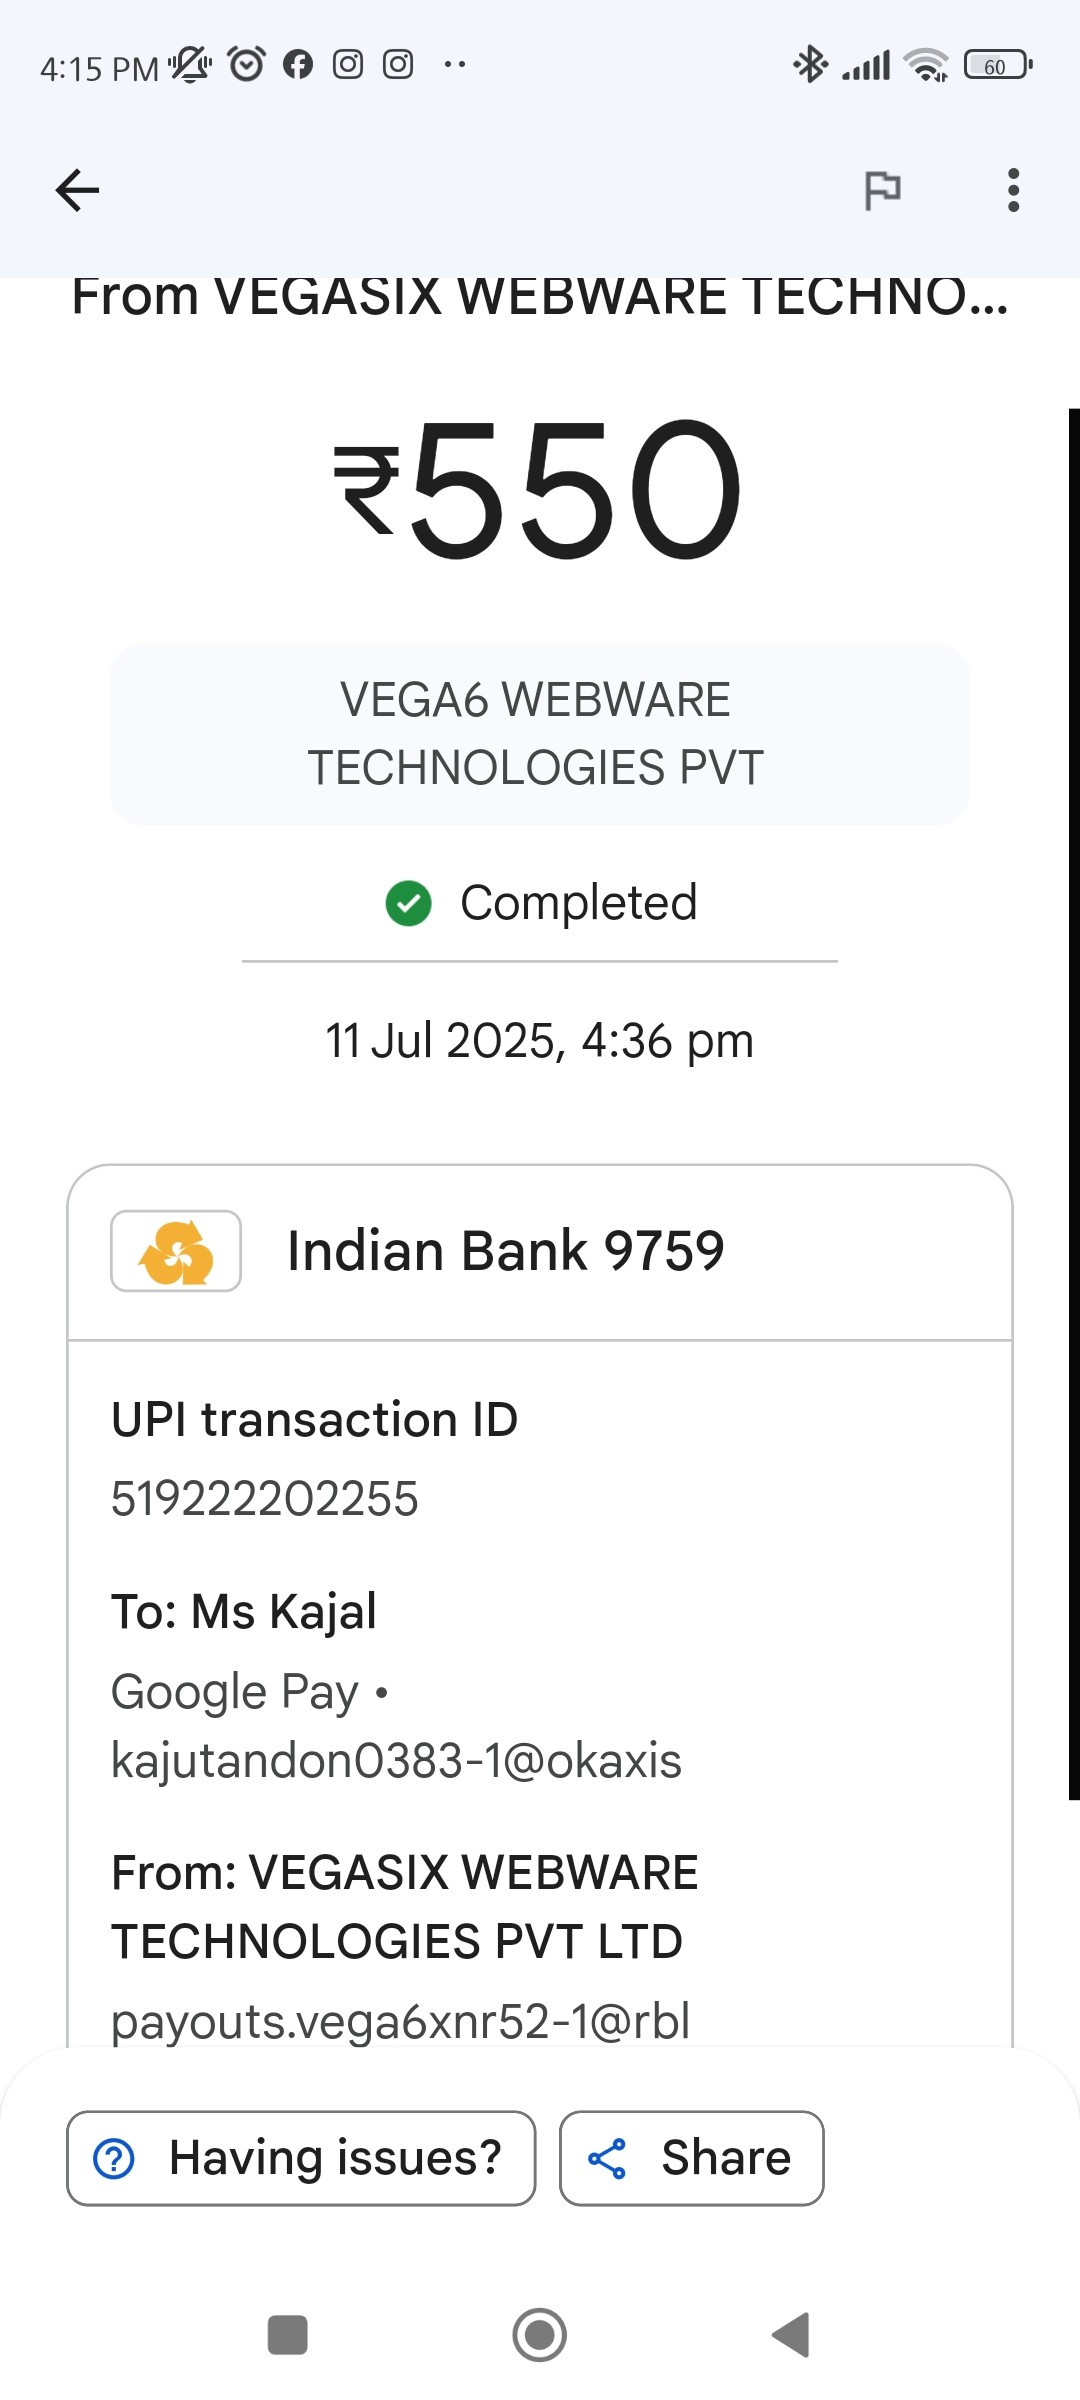Tap the green Completed checkmark icon

[x=408, y=903]
